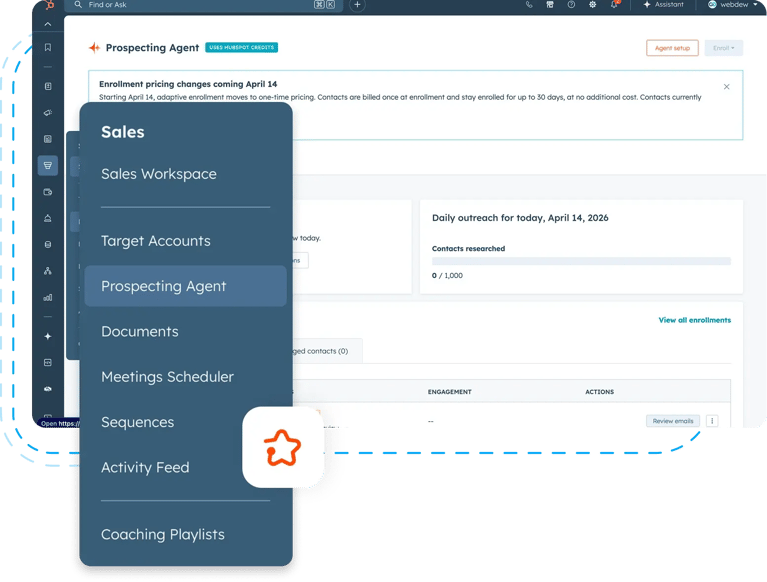The image size is (767, 582).
Task: Select Prospecting Agent in the Sales menu
Action: tap(185, 286)
